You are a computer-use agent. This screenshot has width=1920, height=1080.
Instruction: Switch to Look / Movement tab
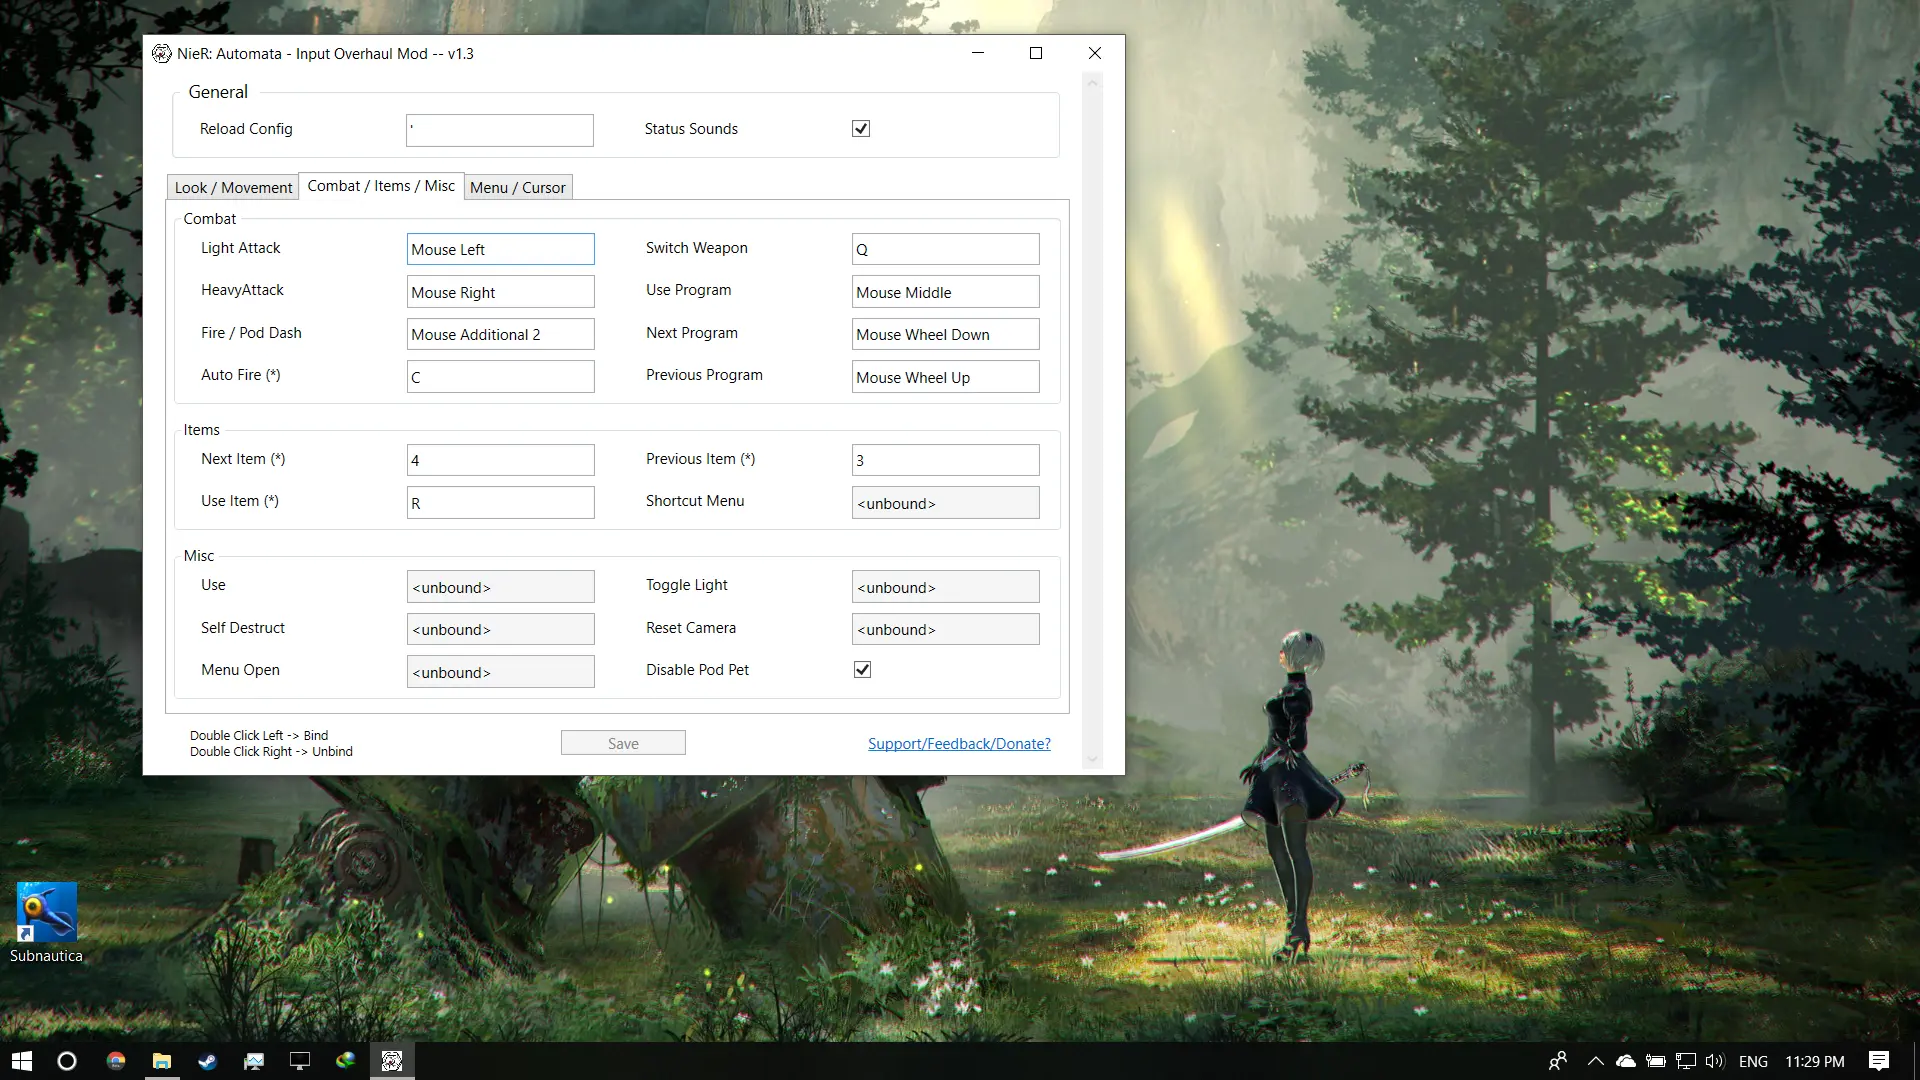point(233,187)
